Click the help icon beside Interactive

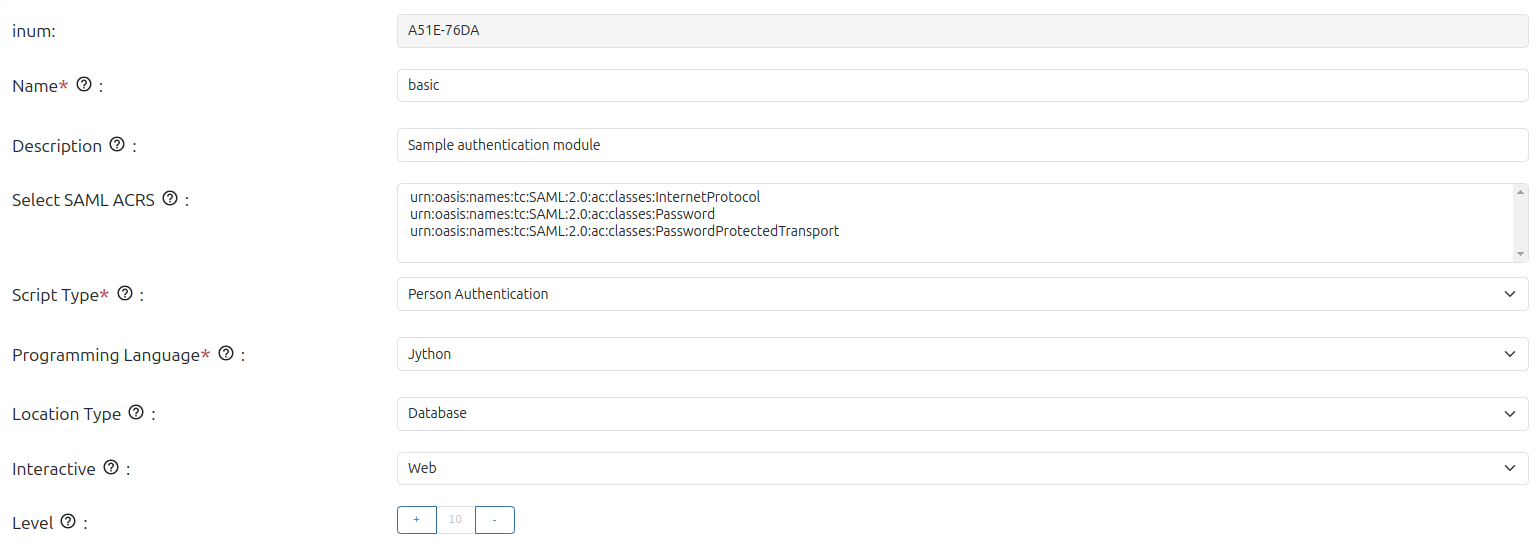(x=111, y=468)
